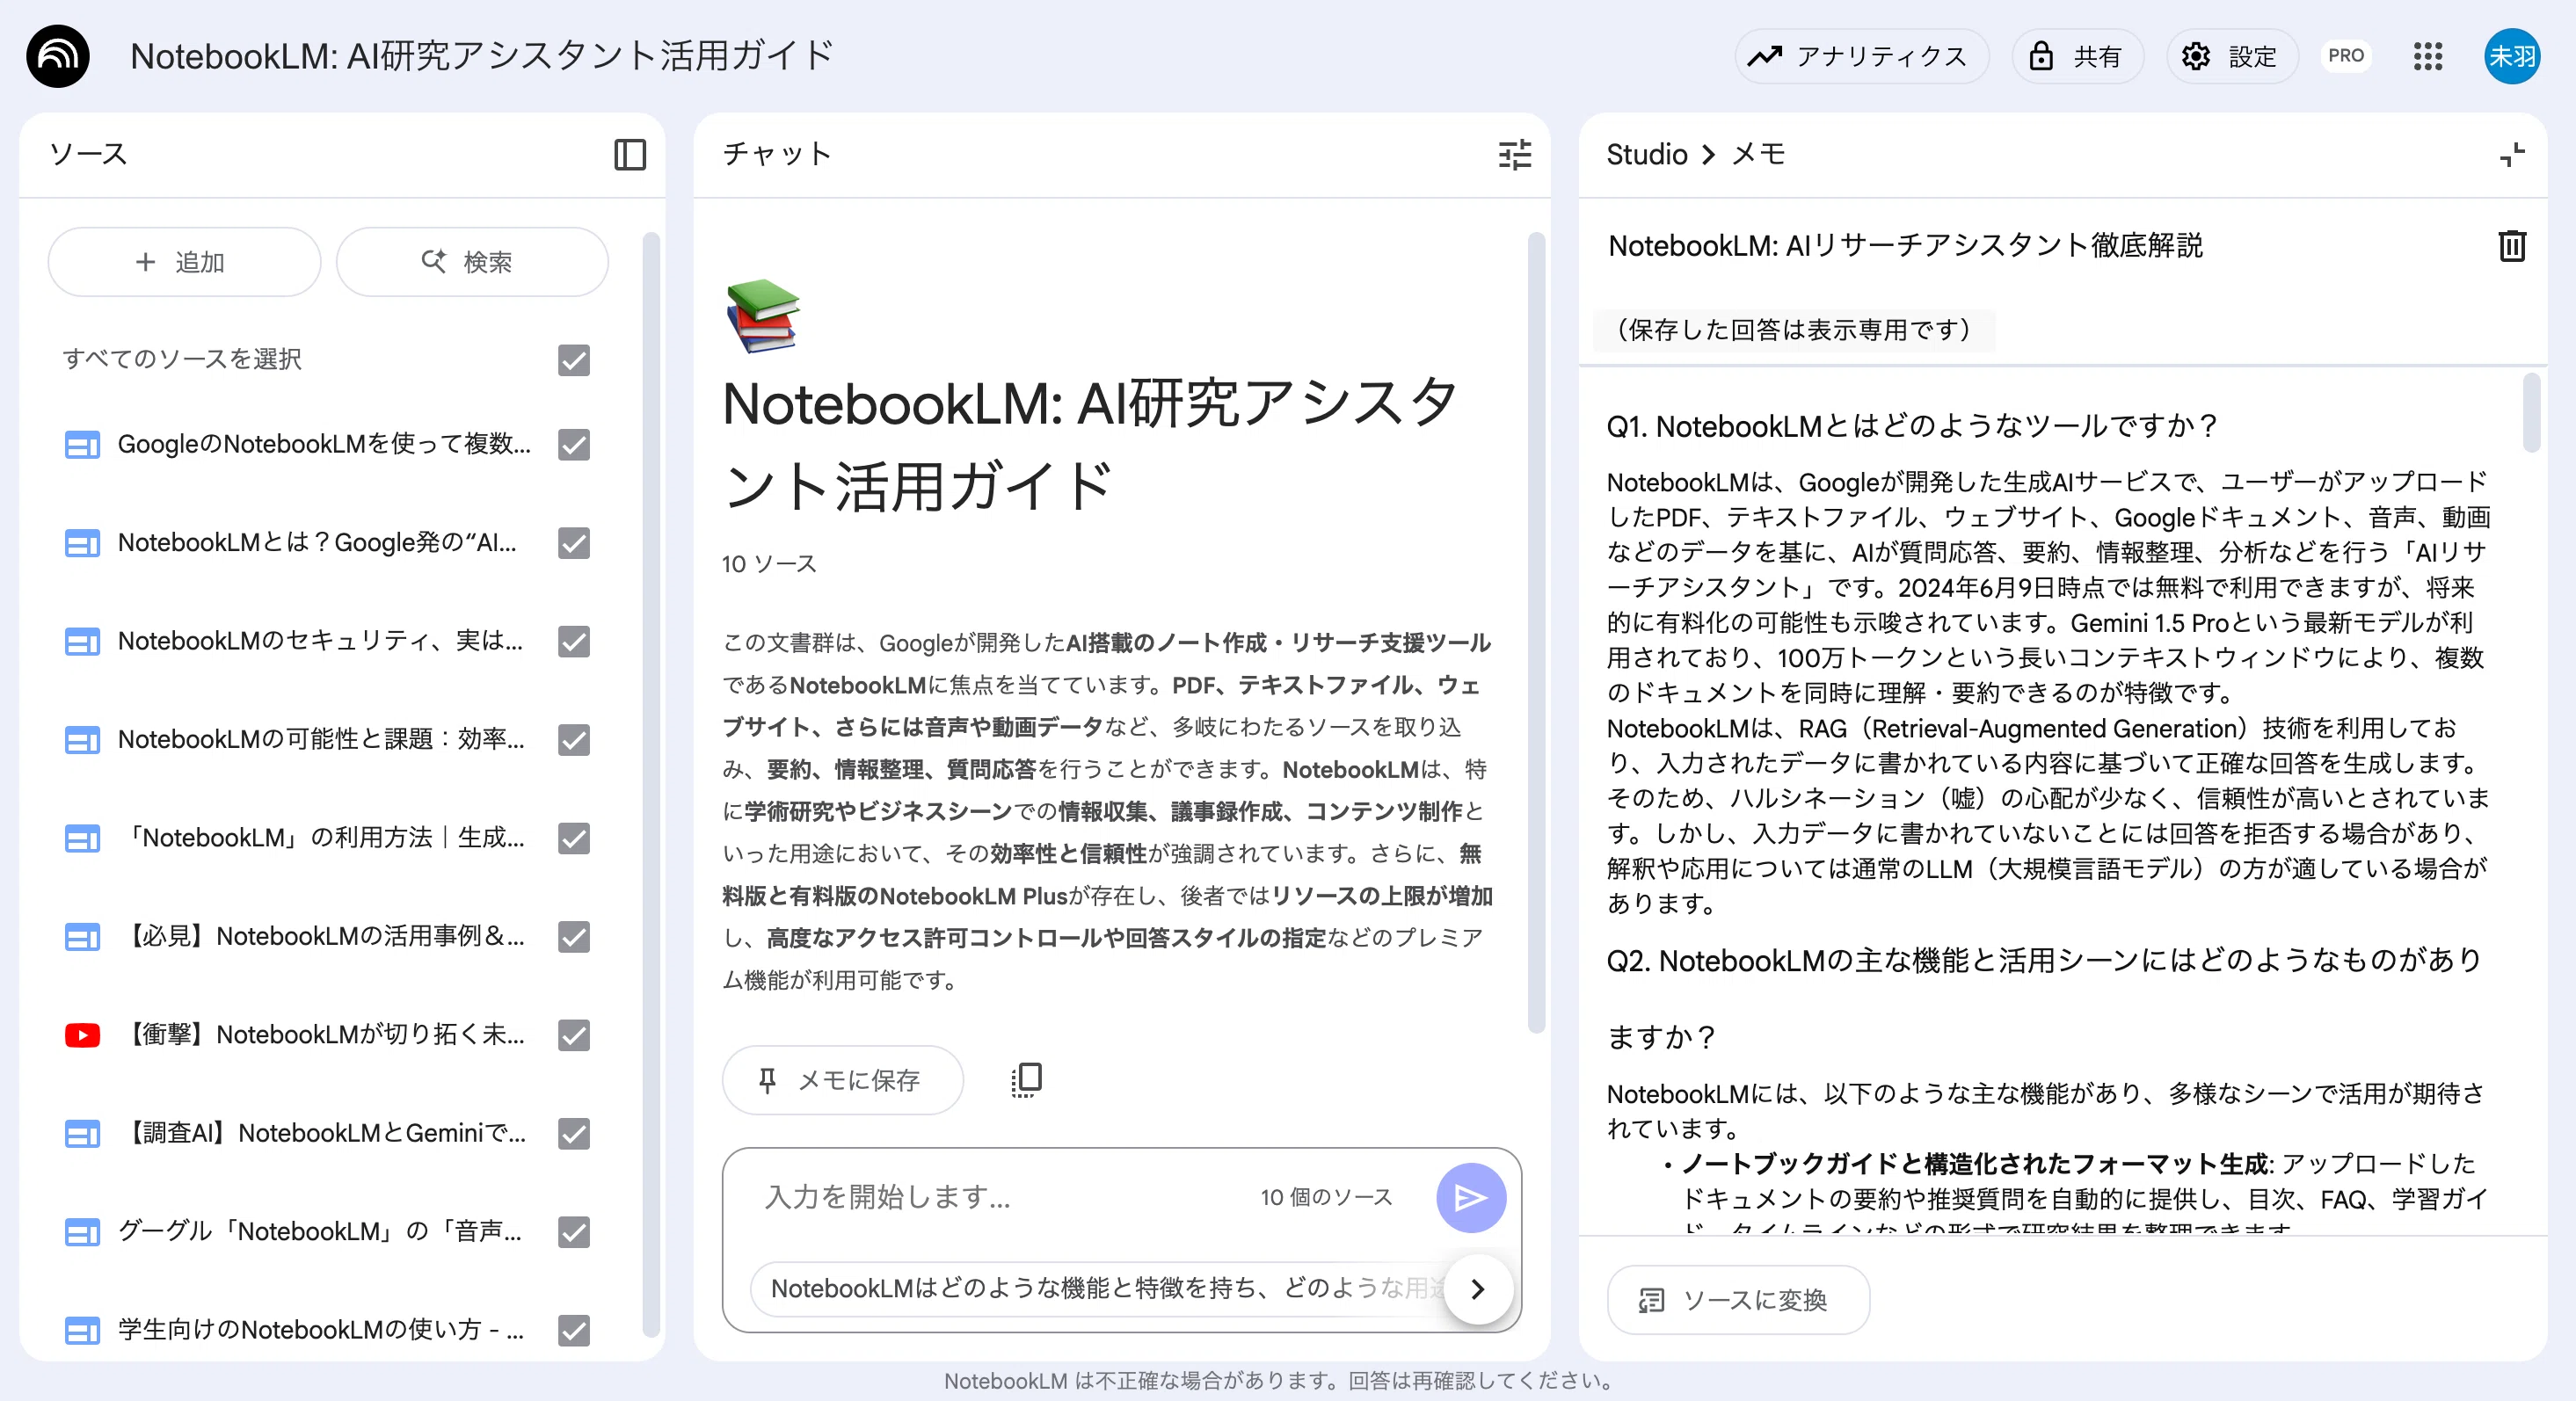
Task: Click document icon for グーグル「NotebookLM」の「音声
Action: [82, 1232]
